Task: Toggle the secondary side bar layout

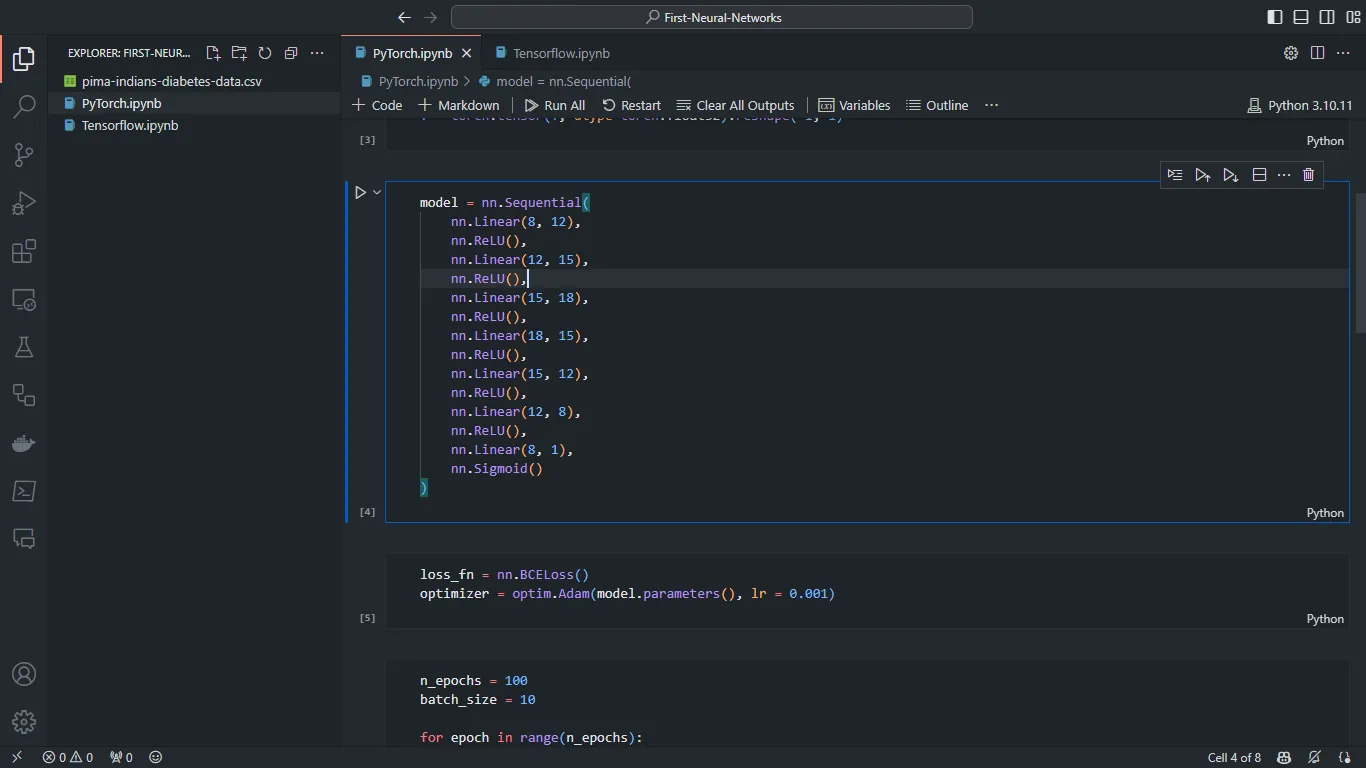Action: coord(1327,17)
